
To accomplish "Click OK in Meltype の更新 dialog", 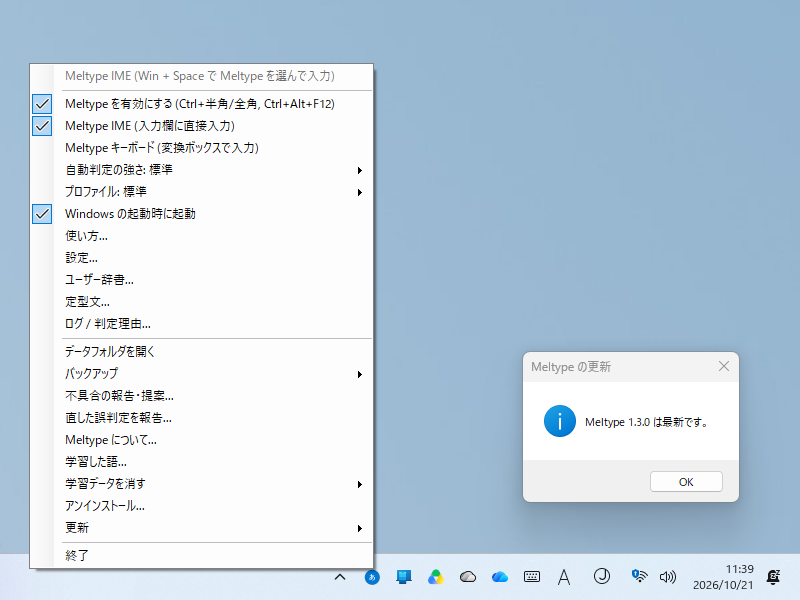I will (686, 482).
